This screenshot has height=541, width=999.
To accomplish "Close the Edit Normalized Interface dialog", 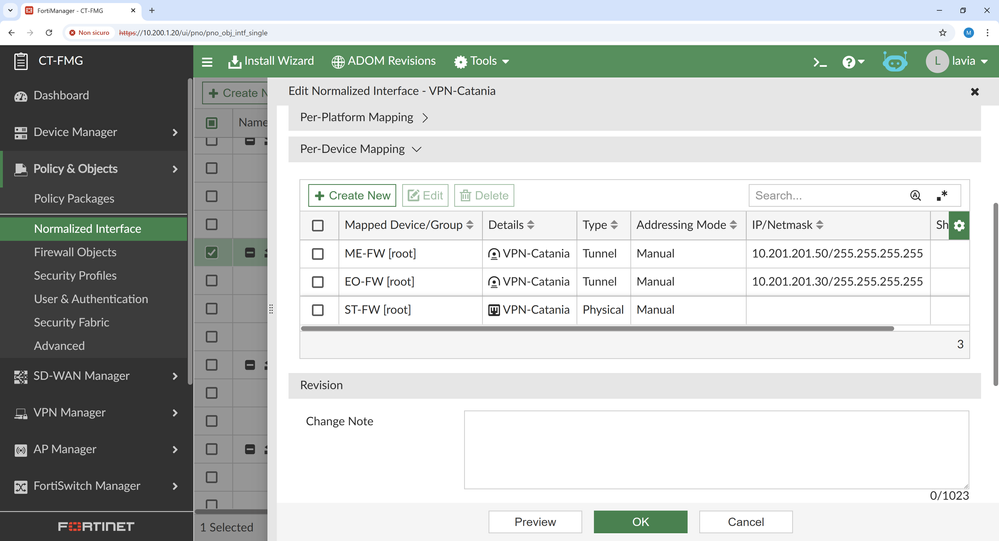I will pyautogui.click(x=975, y=91).
